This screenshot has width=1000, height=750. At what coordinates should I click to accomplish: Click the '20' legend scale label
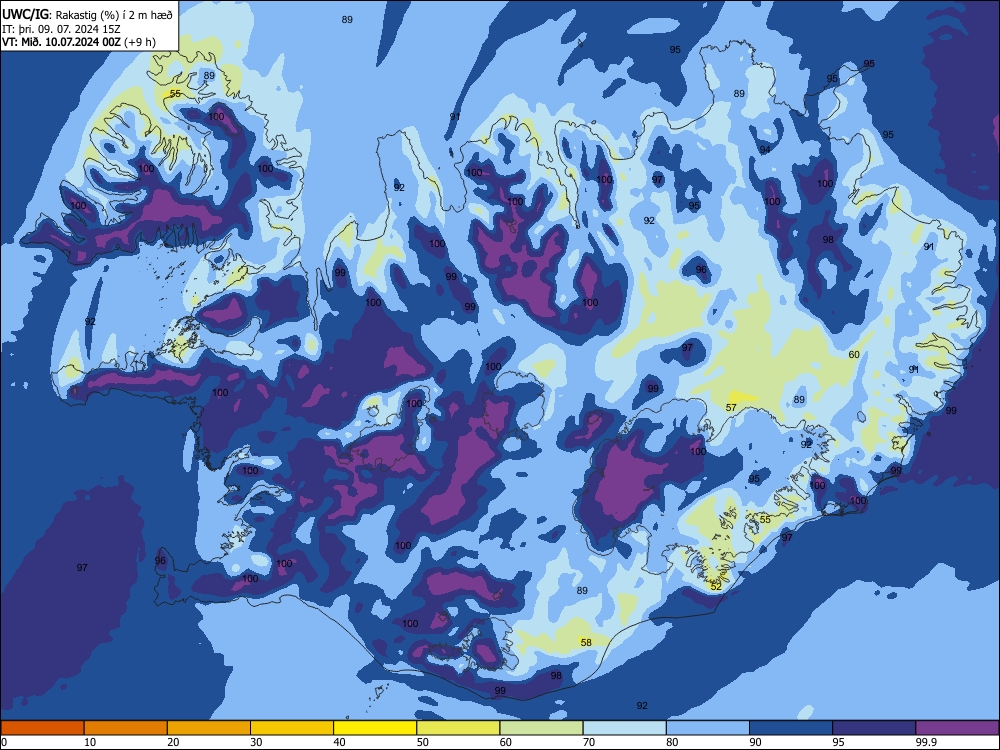[173, 742]
